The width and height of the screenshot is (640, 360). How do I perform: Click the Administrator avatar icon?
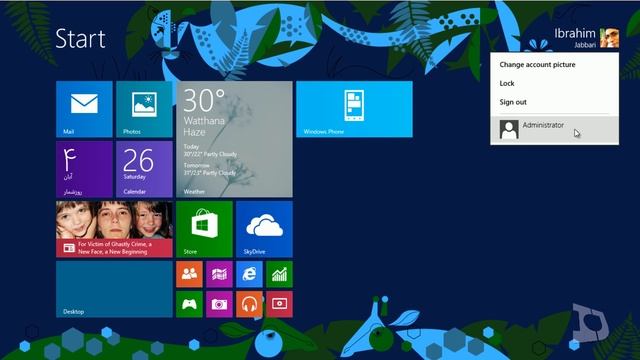[x=509, y=129]
